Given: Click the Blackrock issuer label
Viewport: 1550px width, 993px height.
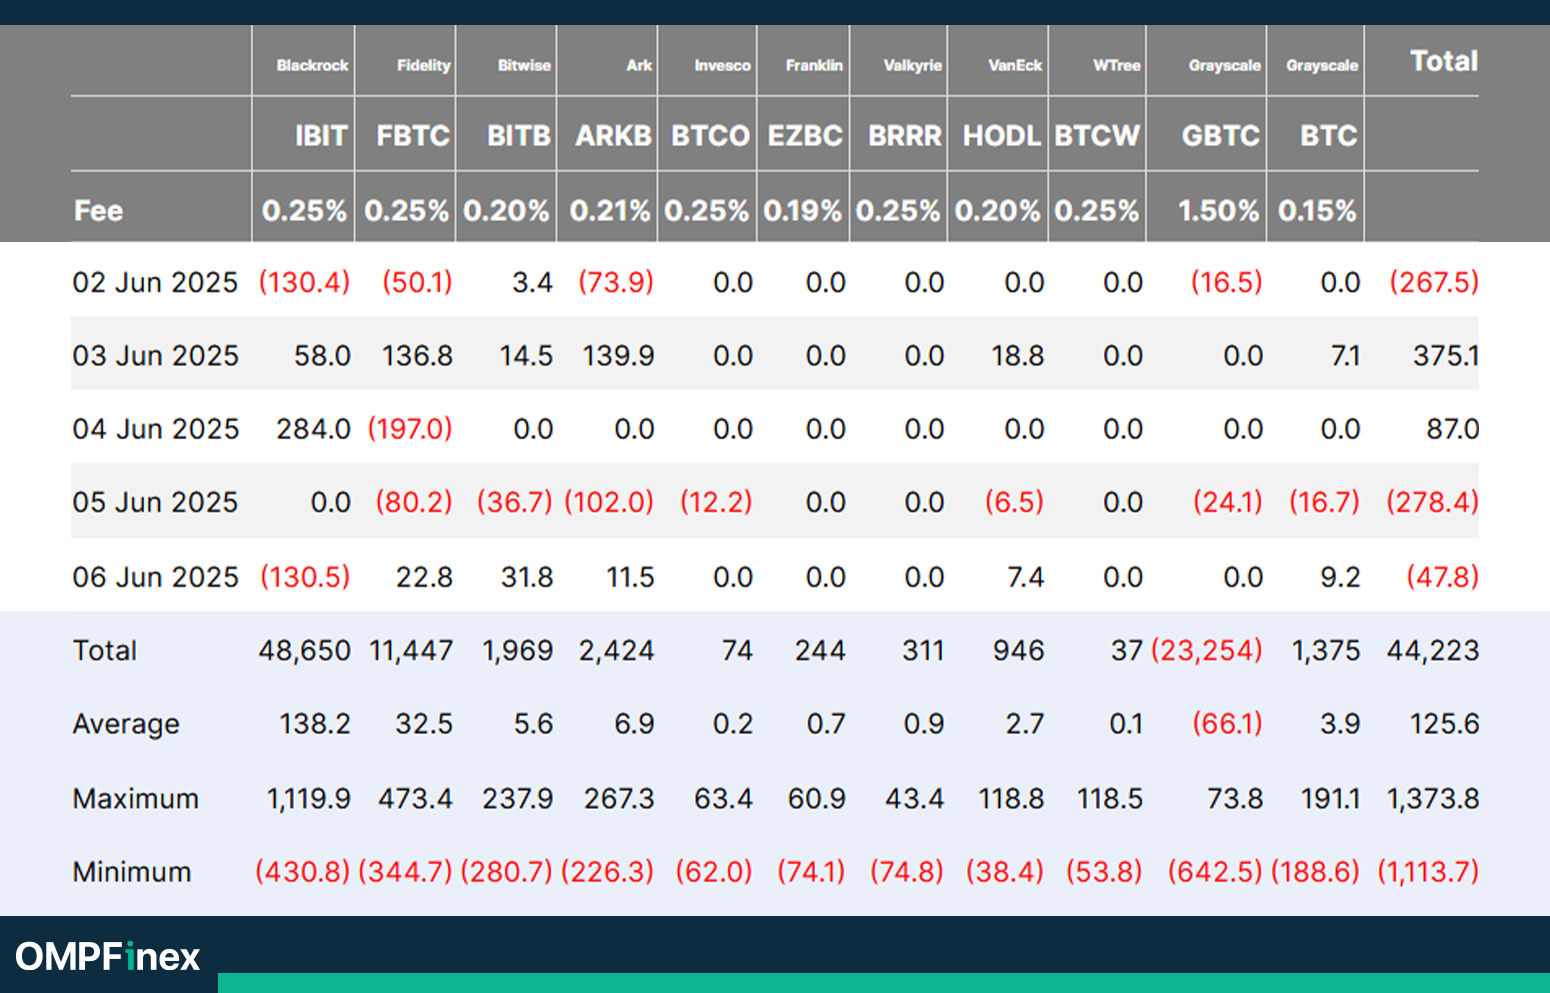Looking at the screenshot, I should tap(312, 65).
